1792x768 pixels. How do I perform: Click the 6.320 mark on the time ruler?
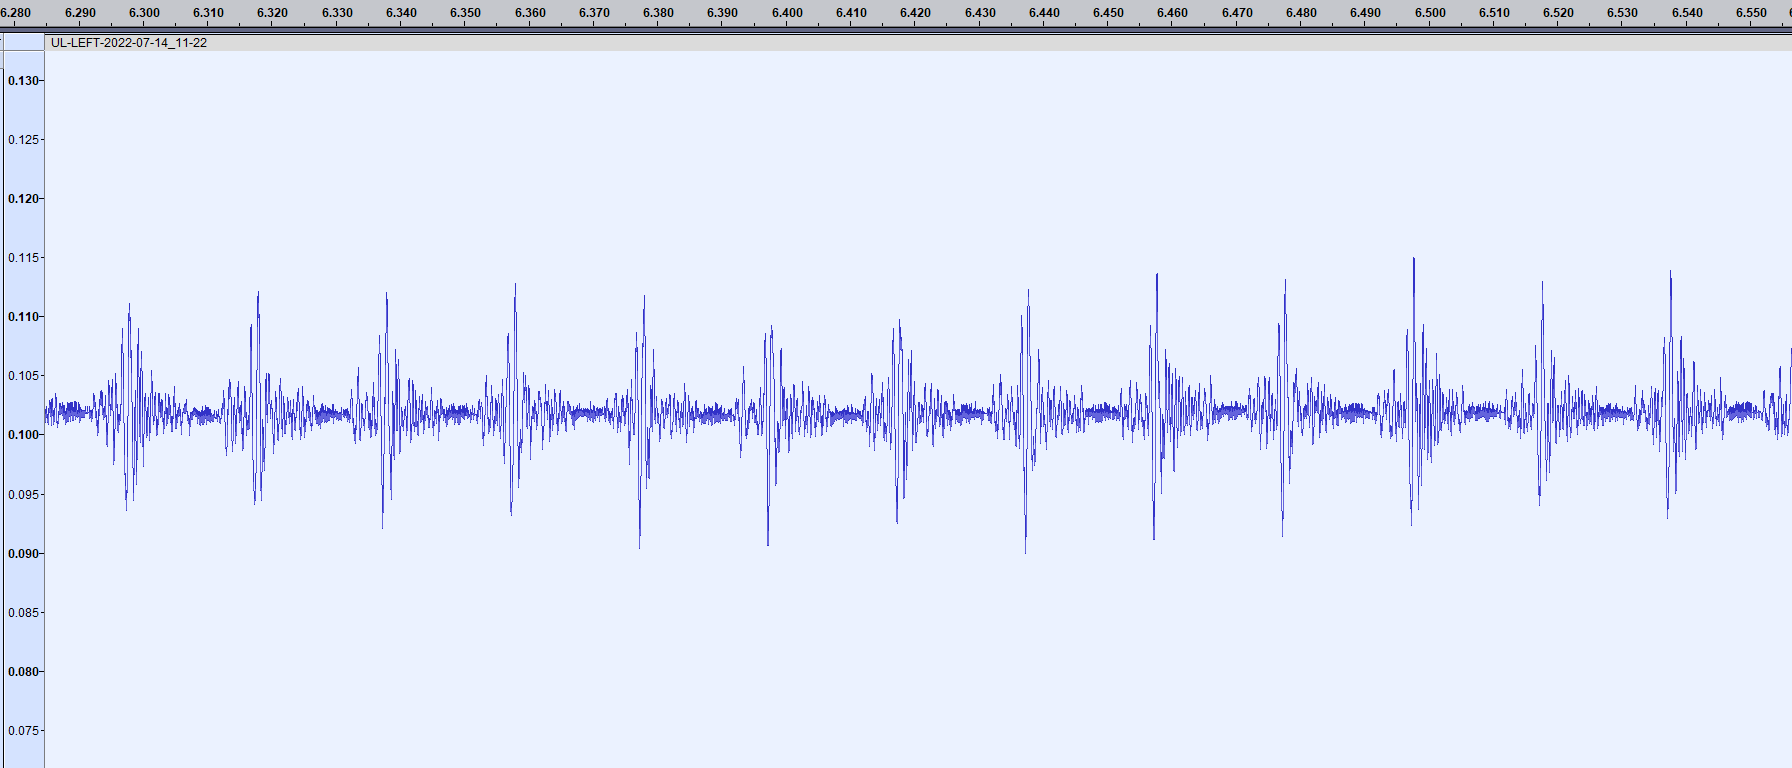click(x=272, y=13)
